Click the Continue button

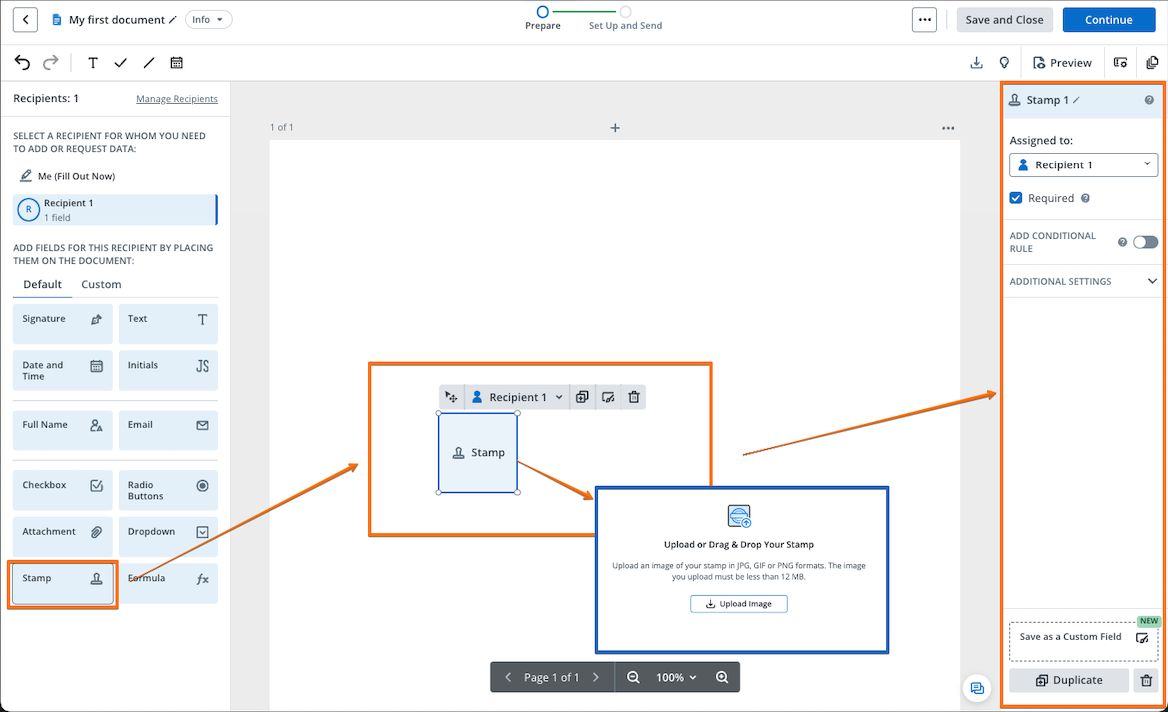coord(1108,20)
